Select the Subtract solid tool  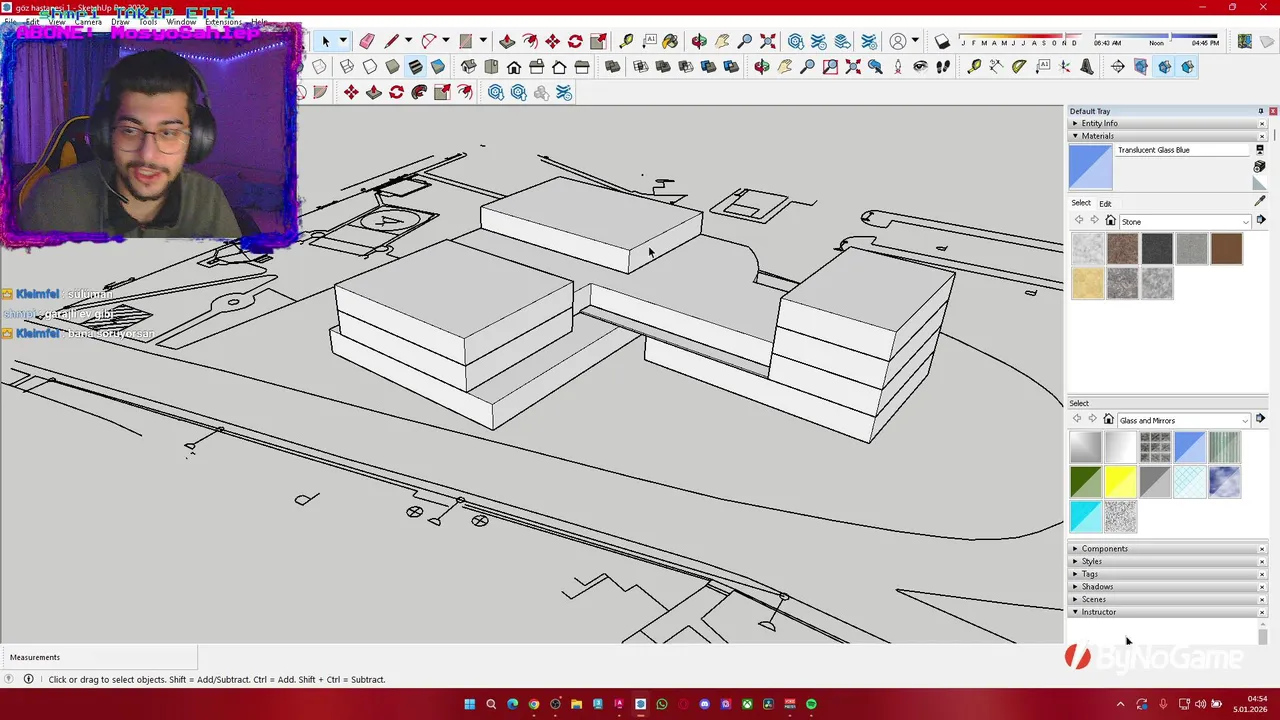coord(686,67)
